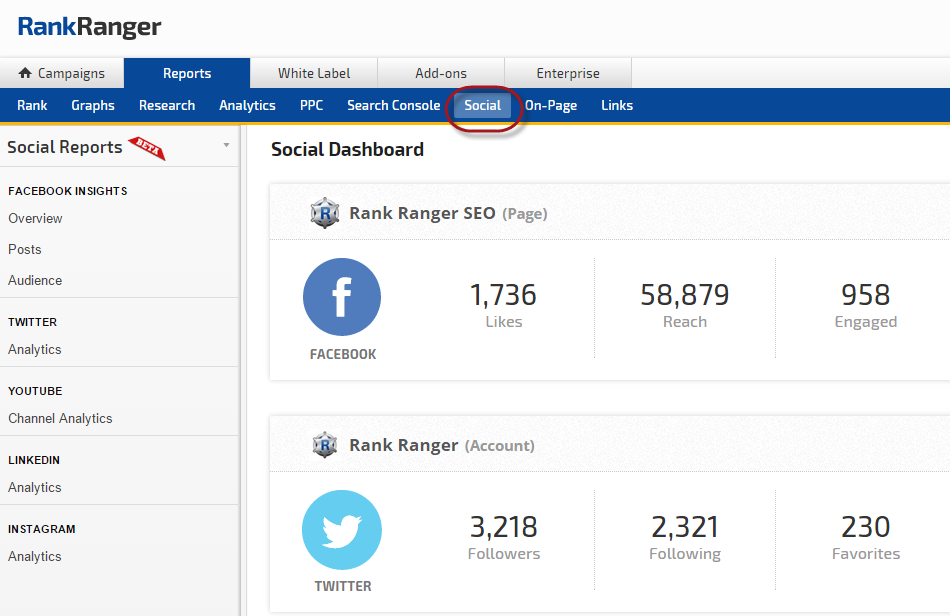
Task: Open Analytics under the Instagram section
Action: point(35,556)
